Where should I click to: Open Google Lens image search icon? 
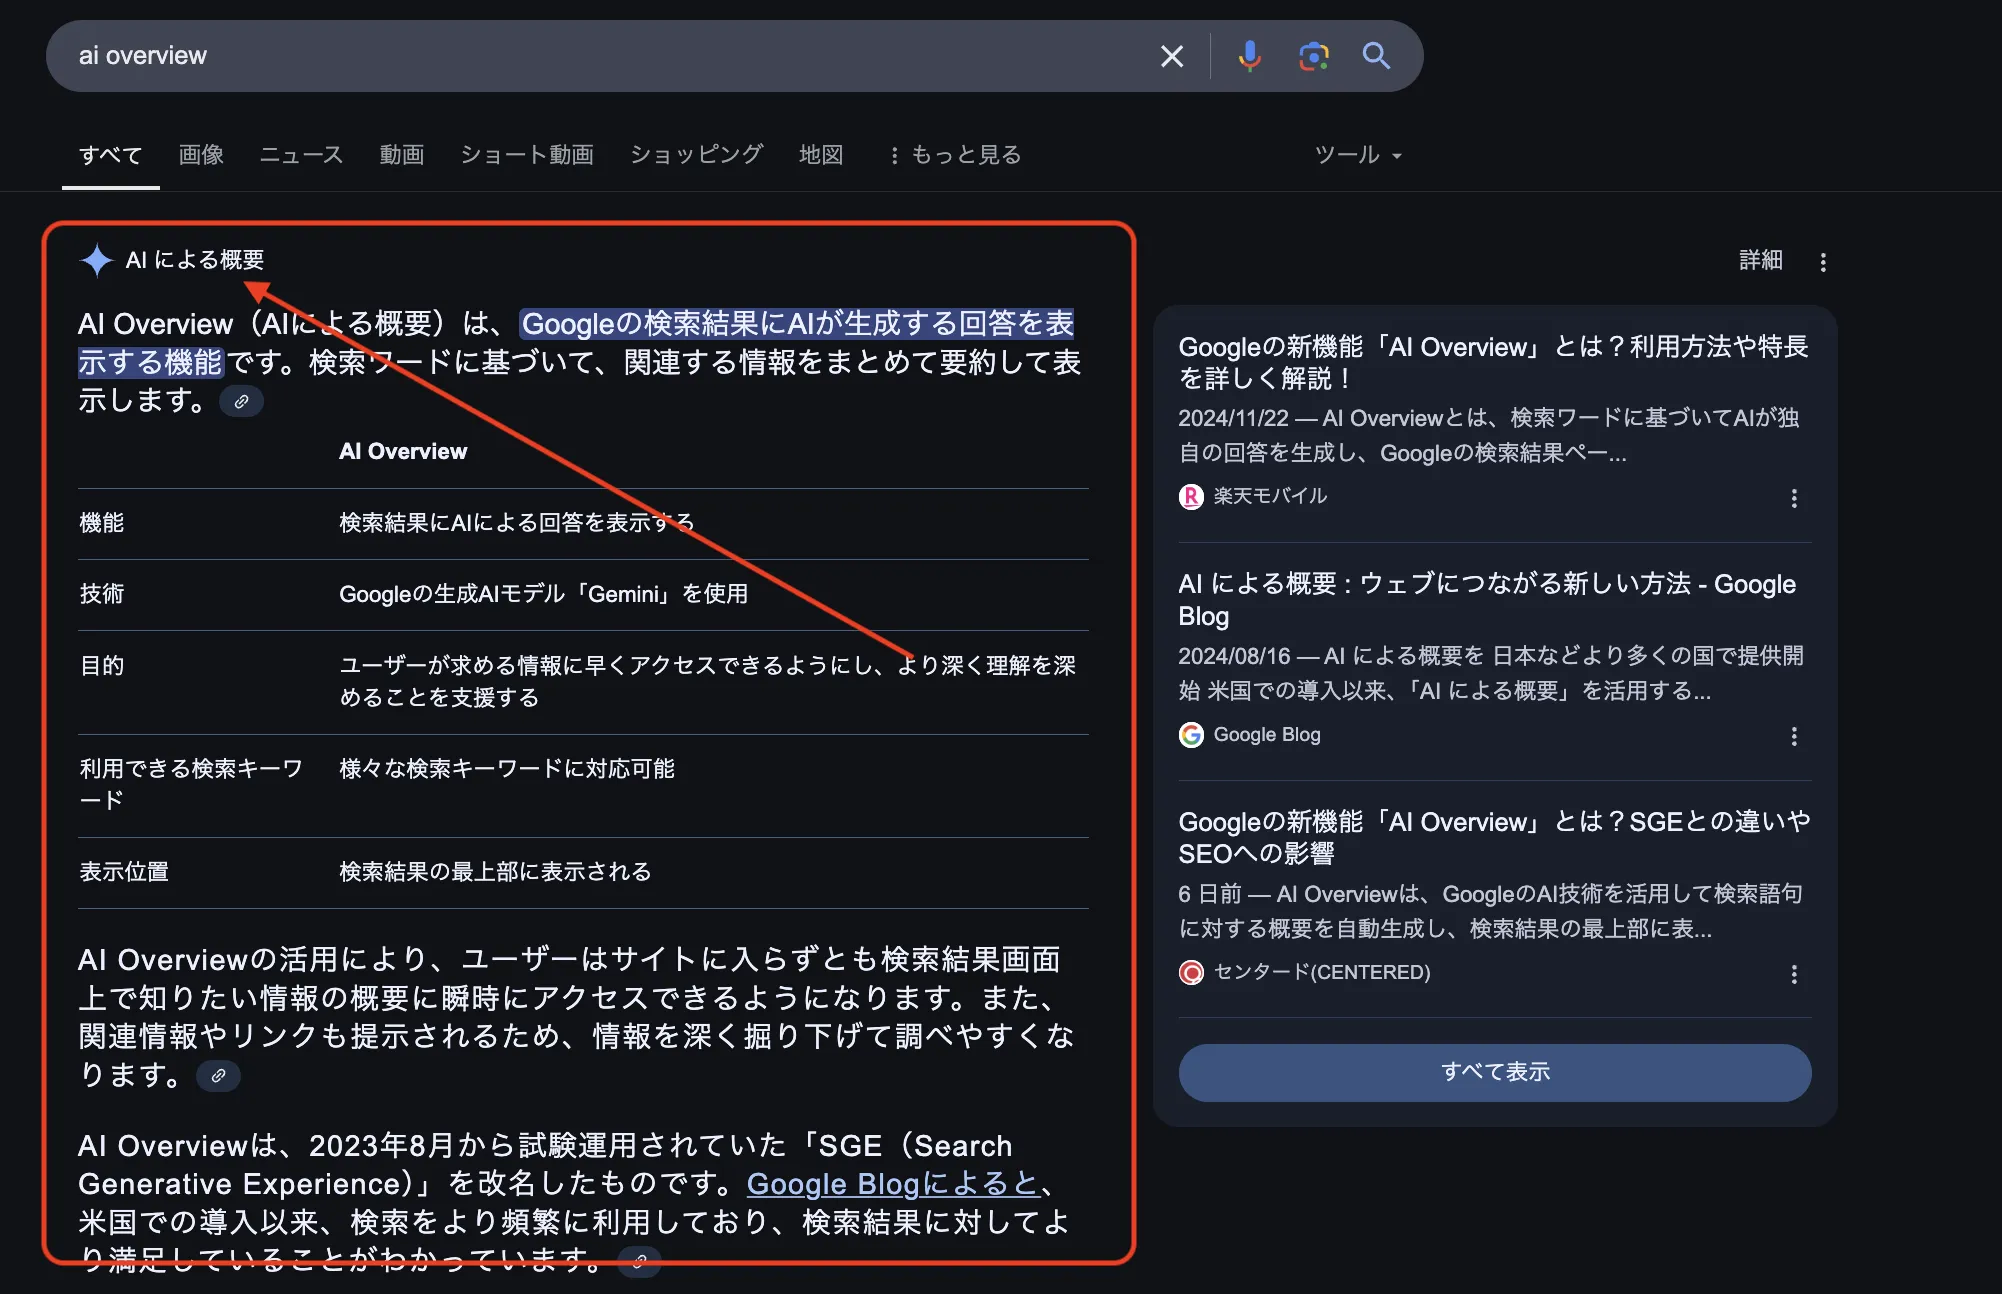click(1313, 56)
